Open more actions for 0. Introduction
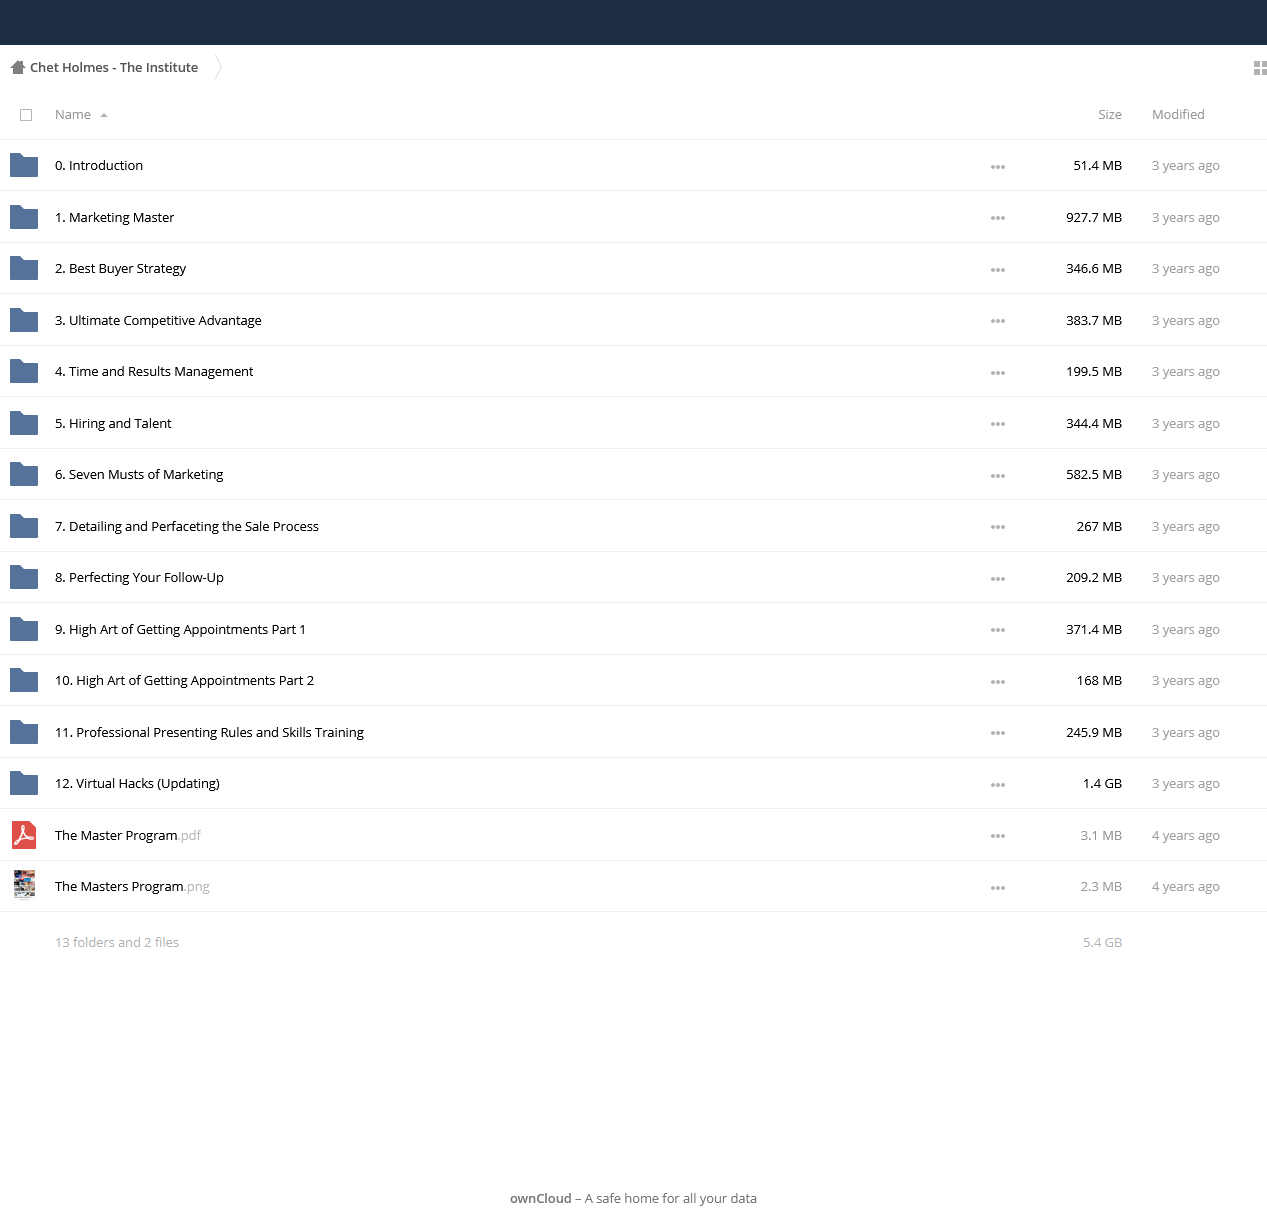1267x1229 pixels. pyautogui.click(x=998, y=167)
